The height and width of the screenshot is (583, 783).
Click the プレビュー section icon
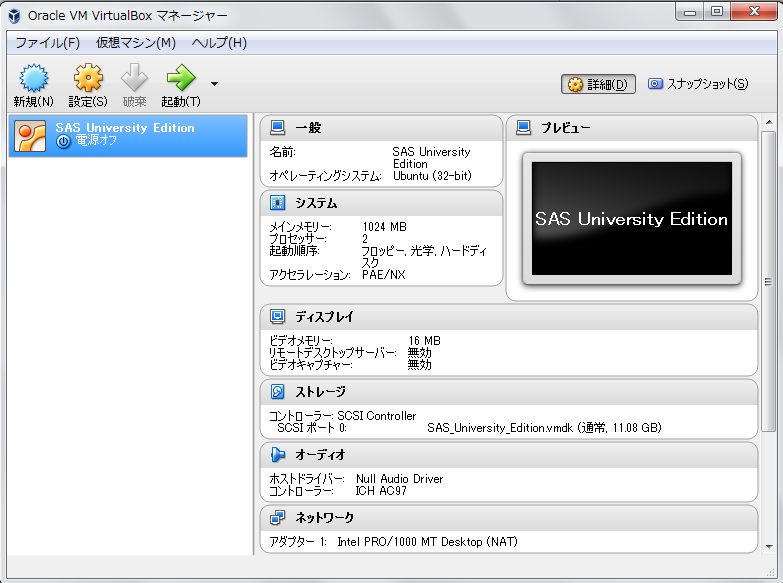point(523,128)
